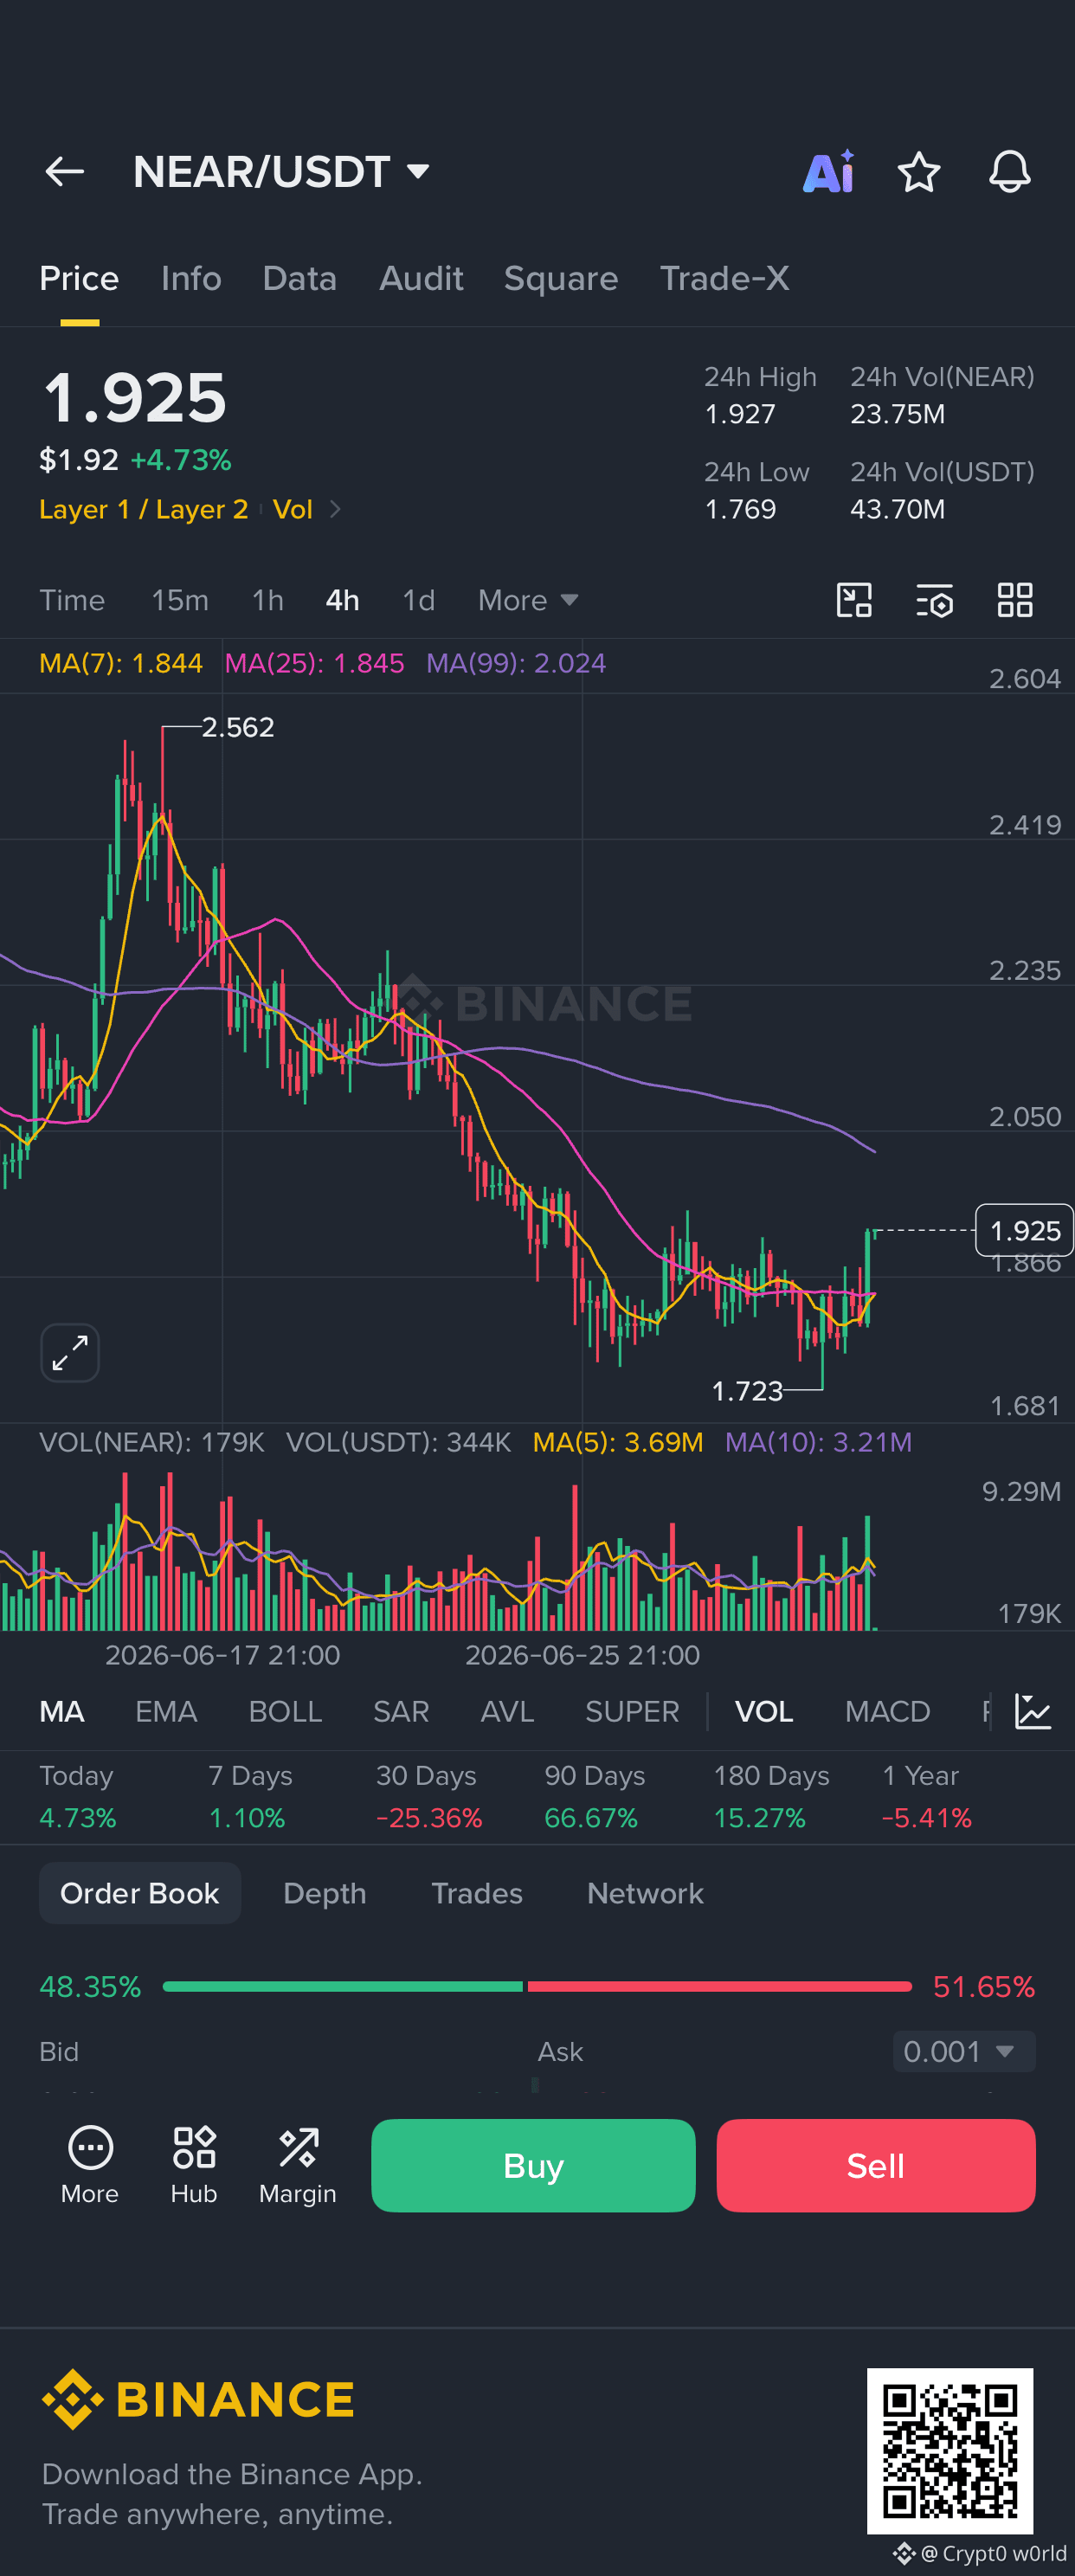Open the NEAR/USDT pair selector dropdown

pos(281,172)
